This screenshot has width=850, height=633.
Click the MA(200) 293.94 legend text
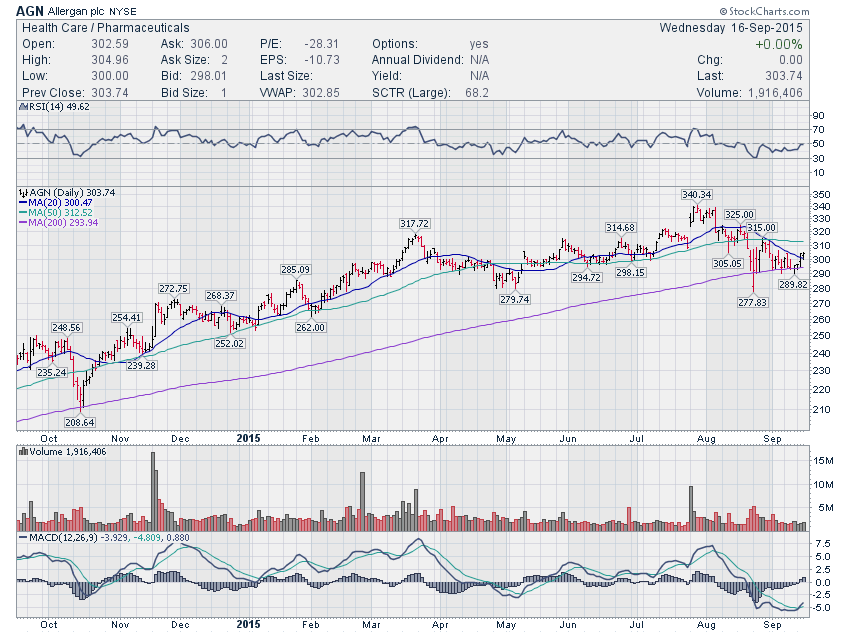tap(63, 223)
